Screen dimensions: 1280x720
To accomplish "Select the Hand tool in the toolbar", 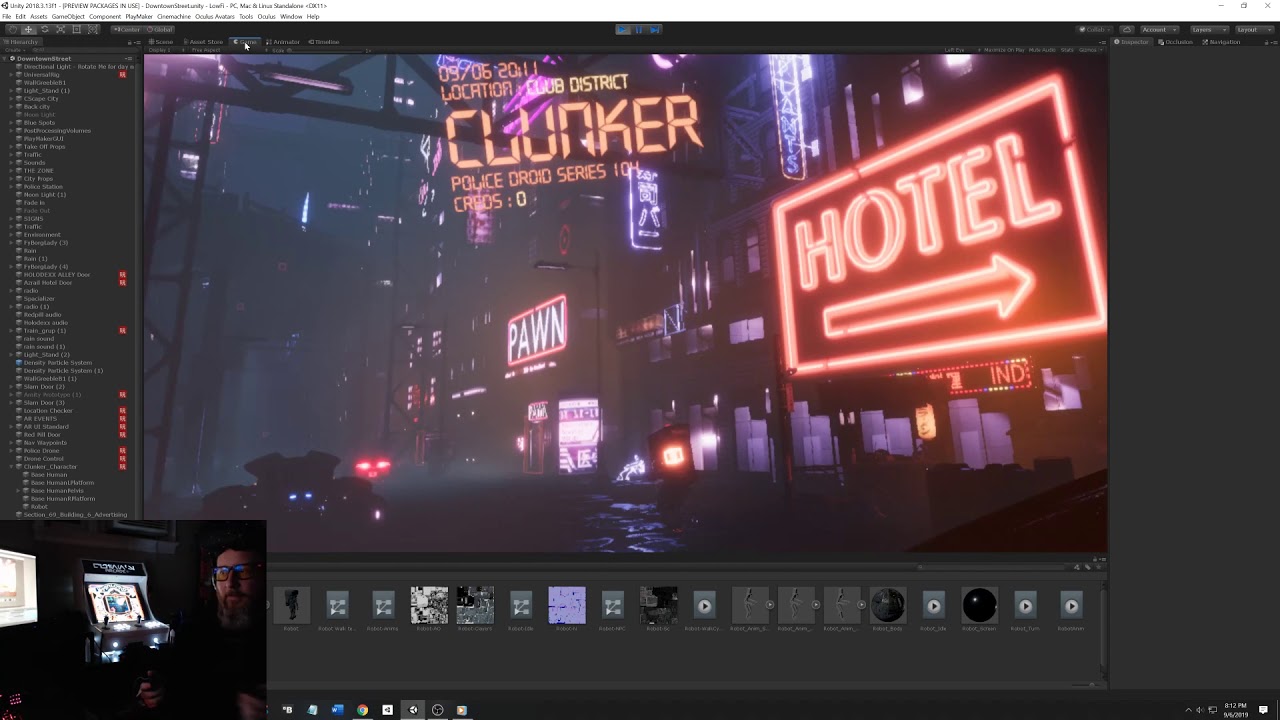I will pos(12,29).
